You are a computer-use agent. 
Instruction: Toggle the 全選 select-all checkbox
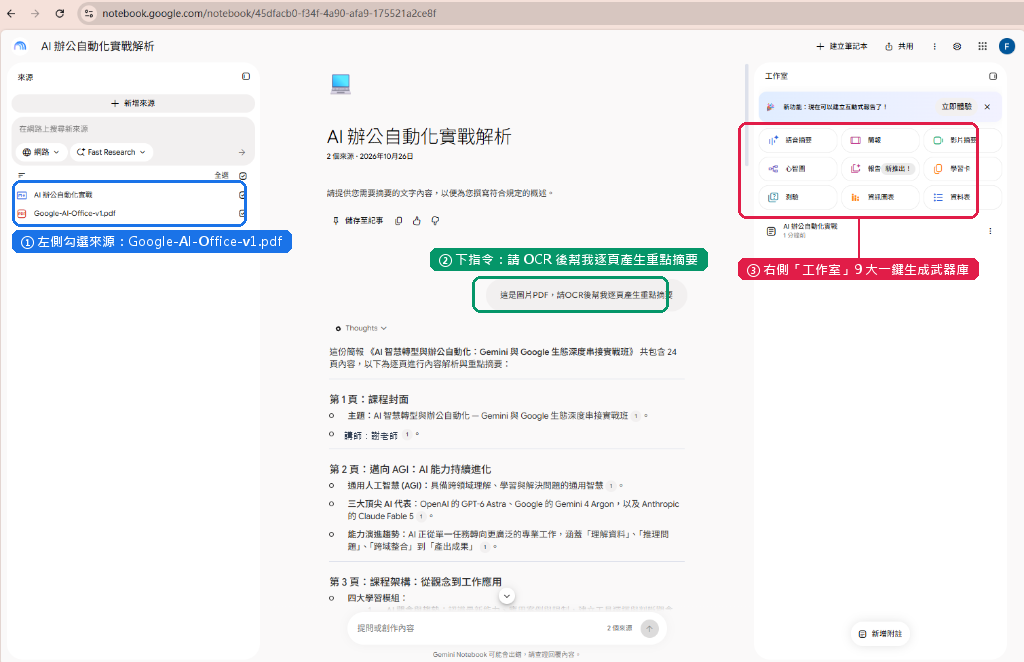(x=243, y=175)
